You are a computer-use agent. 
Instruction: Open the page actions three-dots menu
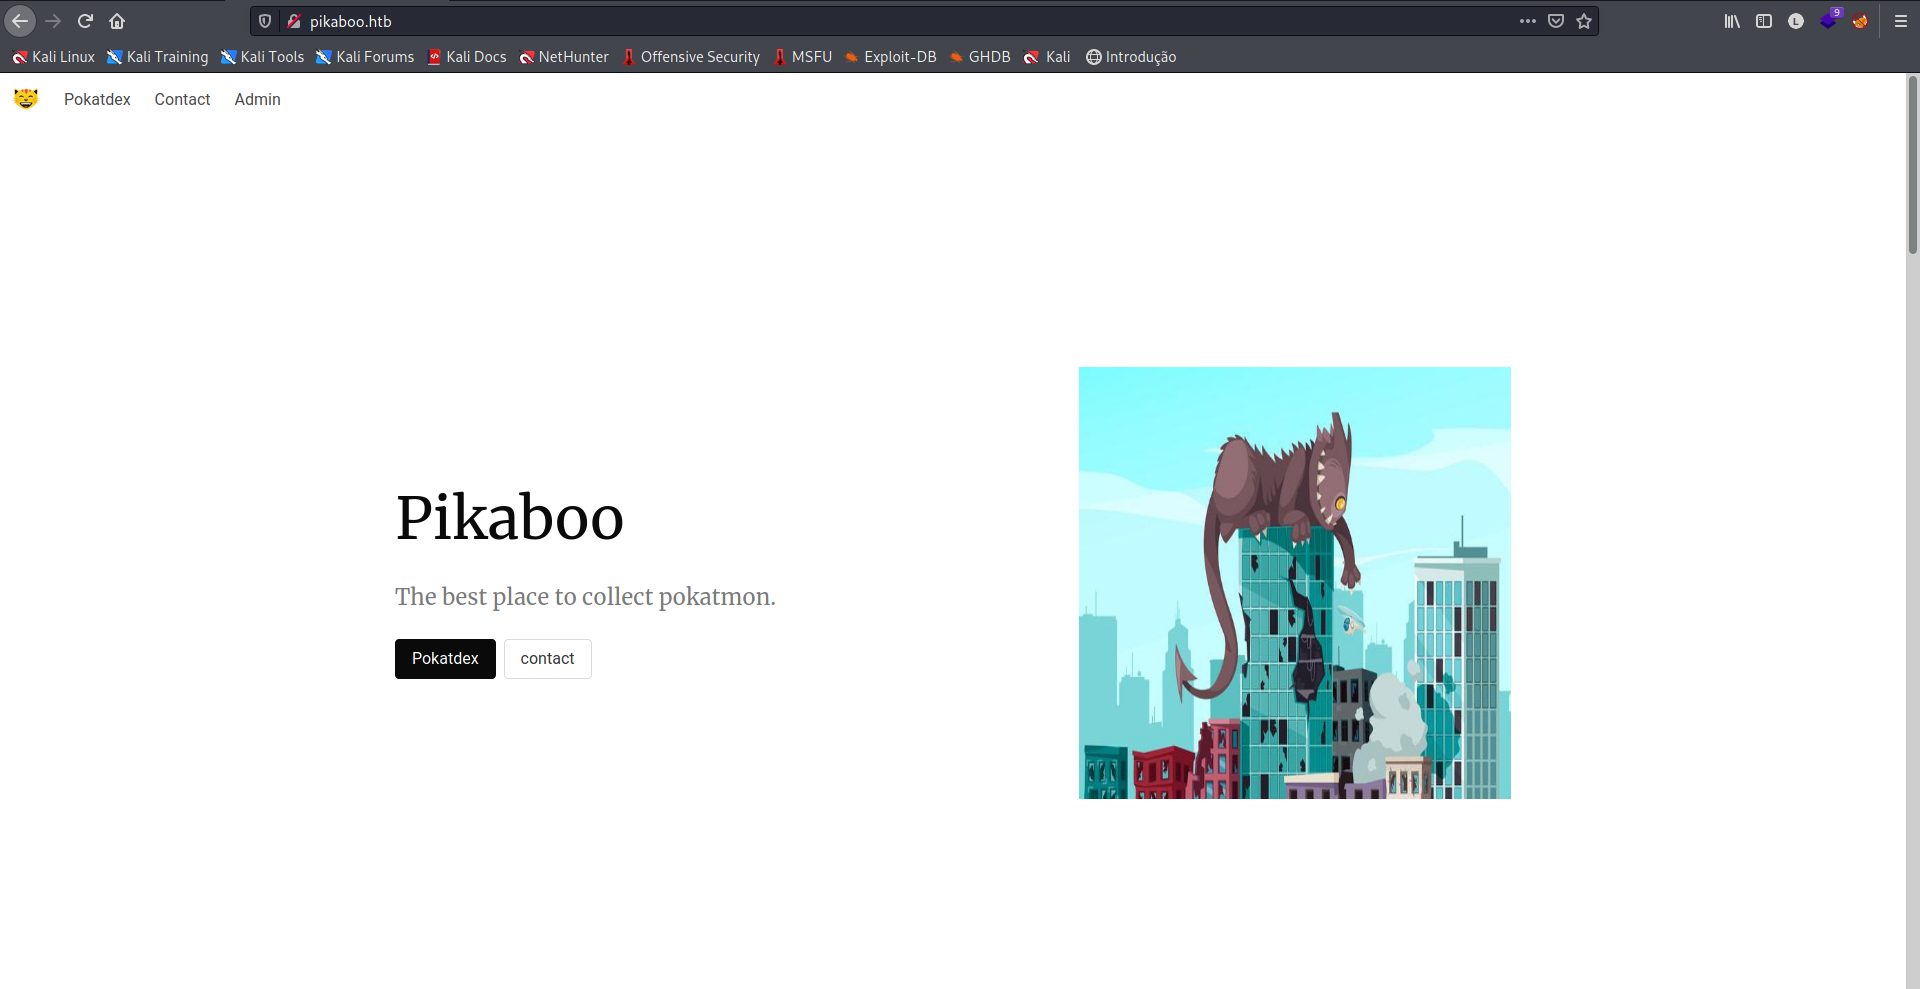point(1527,21)
